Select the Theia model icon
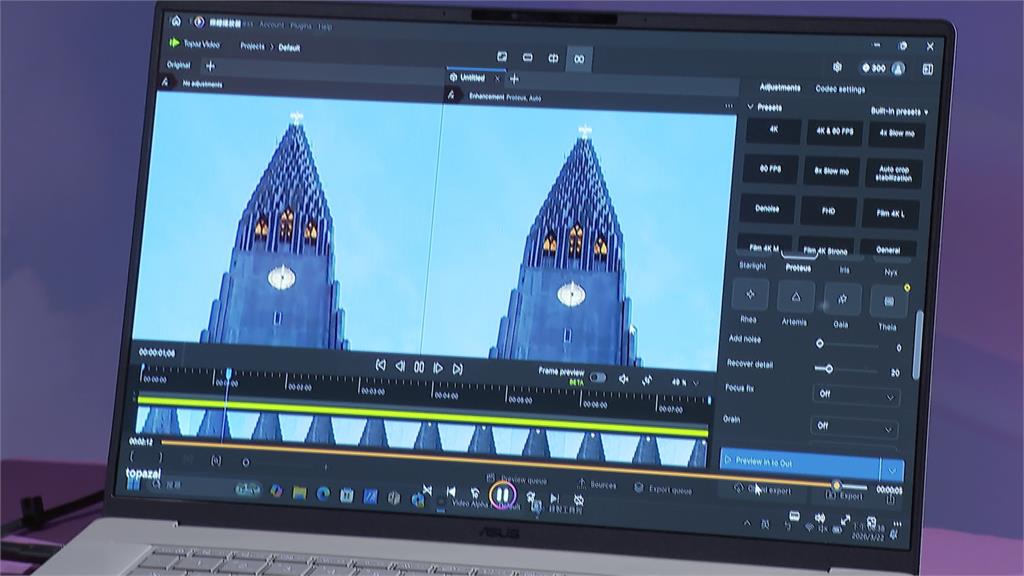Image resolution: width=1024 pixels, height=576 pixels. [888, 299]
